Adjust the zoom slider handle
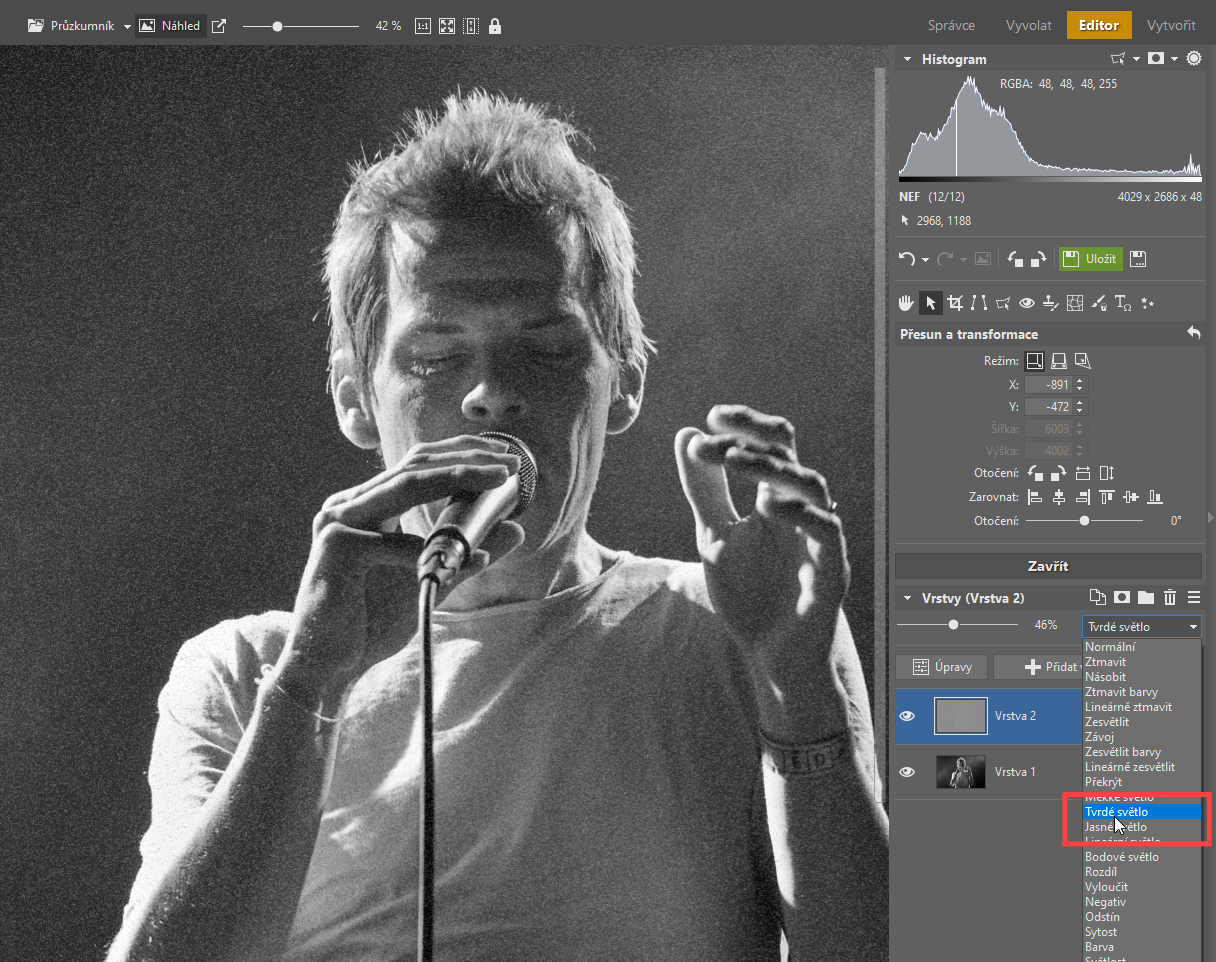Screen dimensions: 1216x962 [277, 26]
